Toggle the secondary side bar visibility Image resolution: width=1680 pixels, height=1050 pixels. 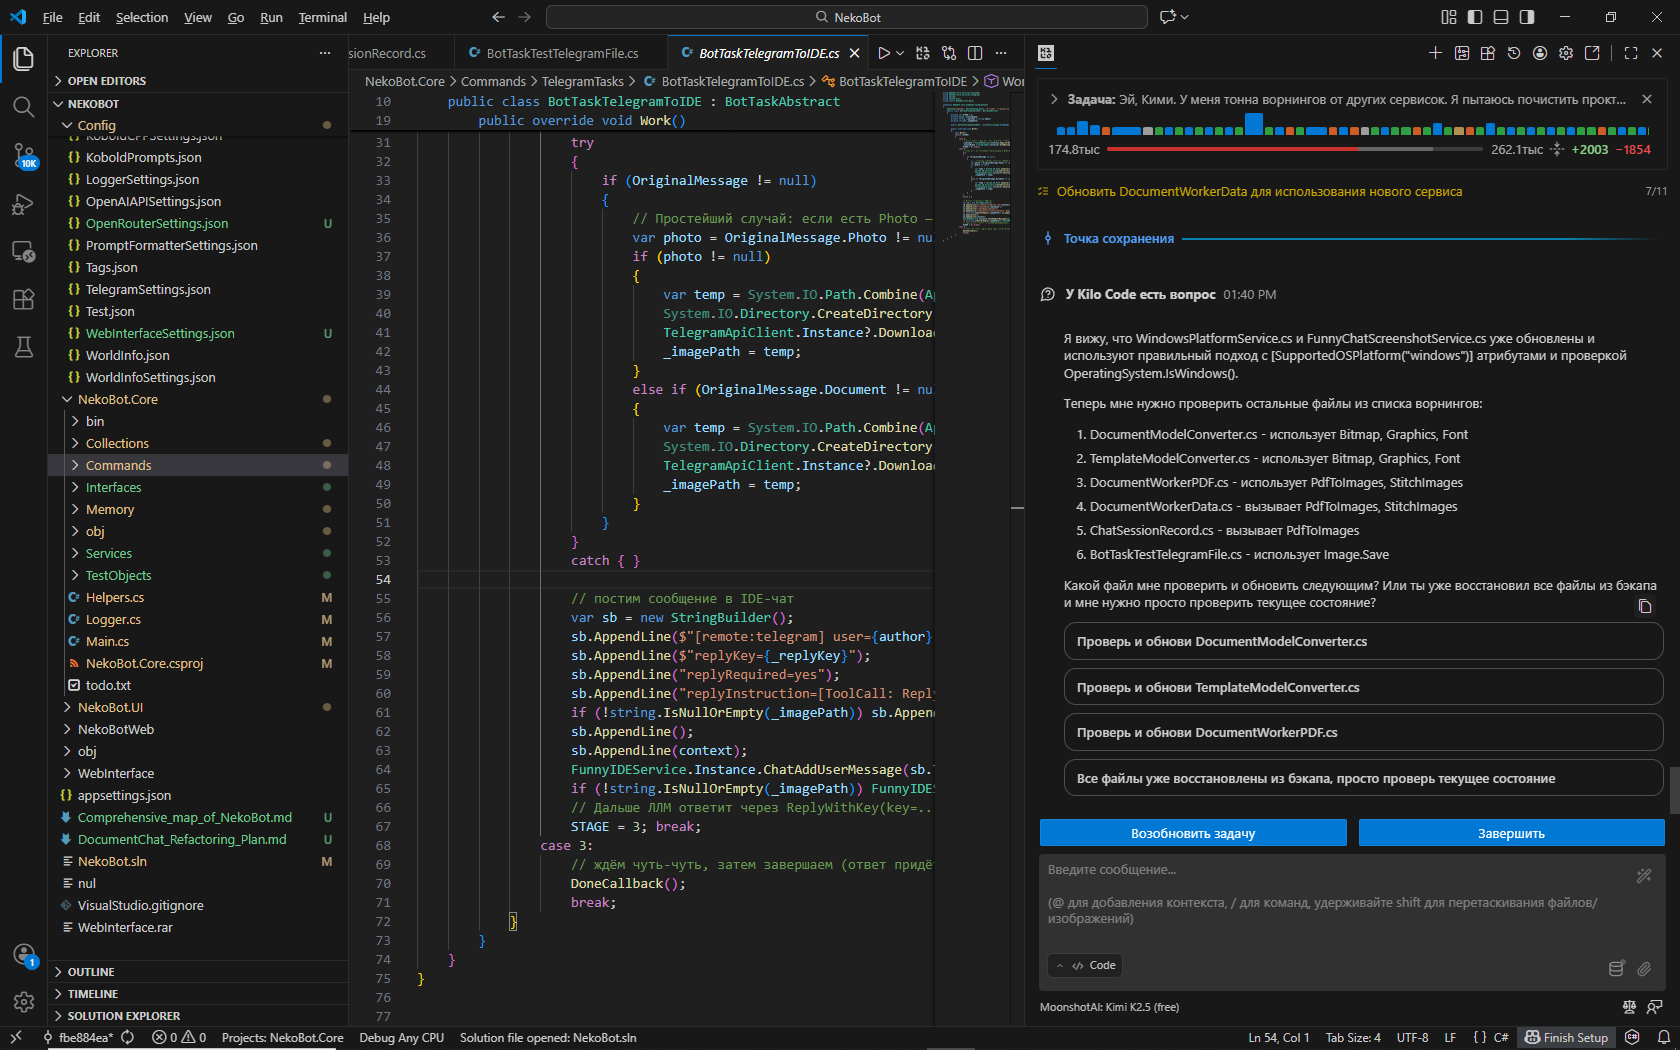[x=1527, y=17]
